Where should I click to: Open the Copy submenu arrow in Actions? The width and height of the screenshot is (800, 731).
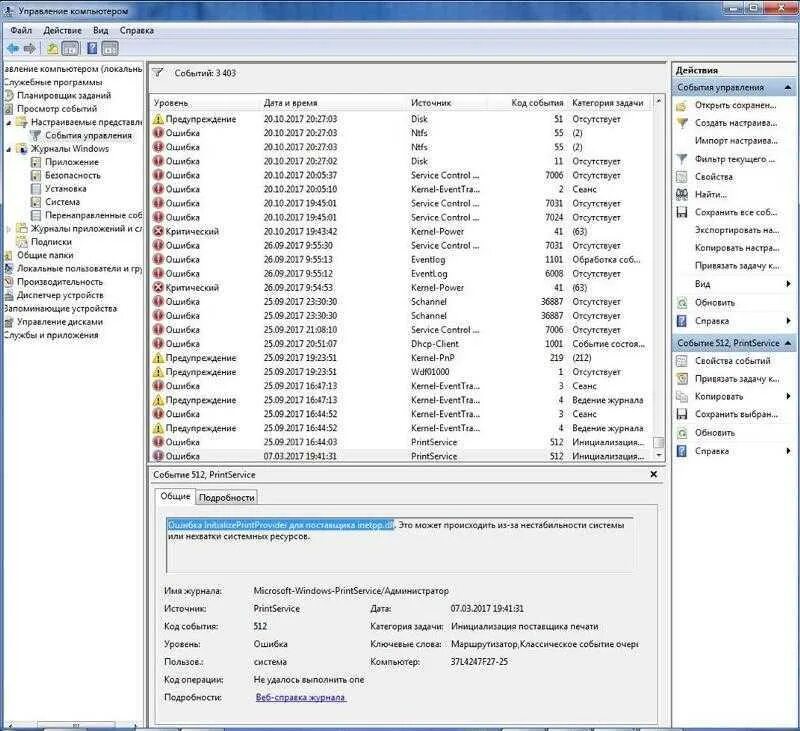[x=789, y=396]
